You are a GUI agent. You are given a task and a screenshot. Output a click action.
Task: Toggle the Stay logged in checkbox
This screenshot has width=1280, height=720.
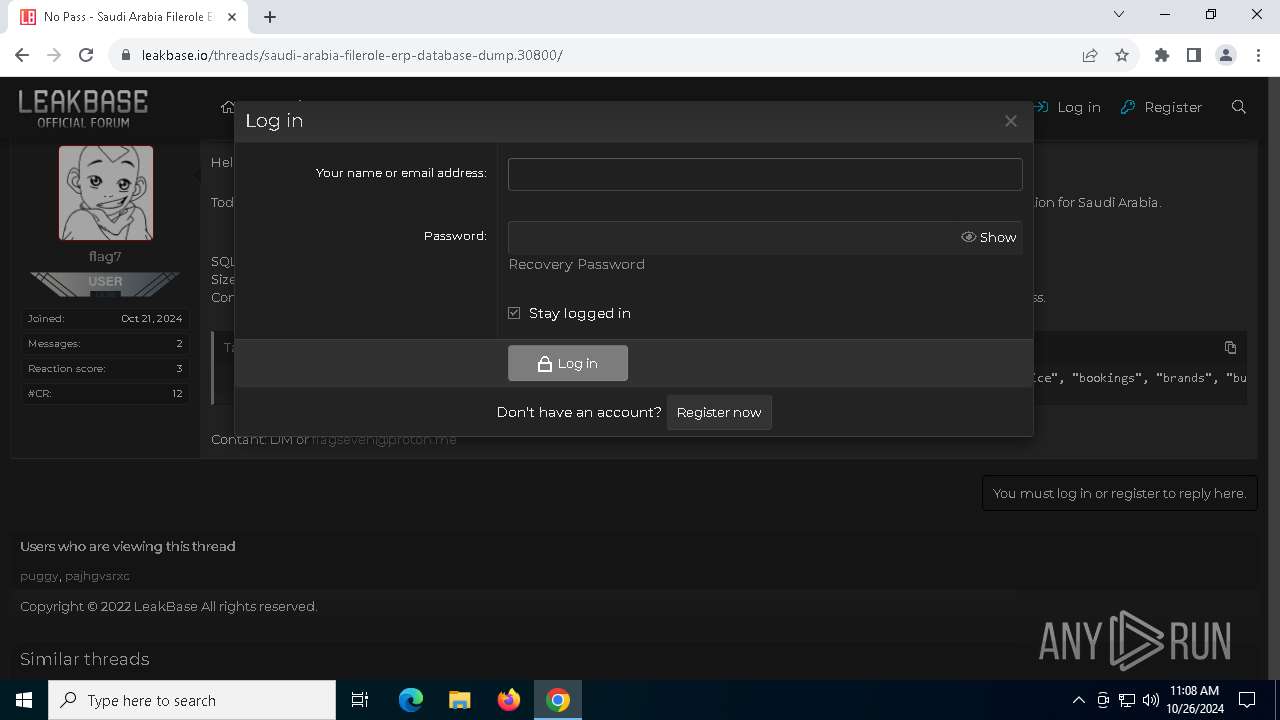click(514, 313)
